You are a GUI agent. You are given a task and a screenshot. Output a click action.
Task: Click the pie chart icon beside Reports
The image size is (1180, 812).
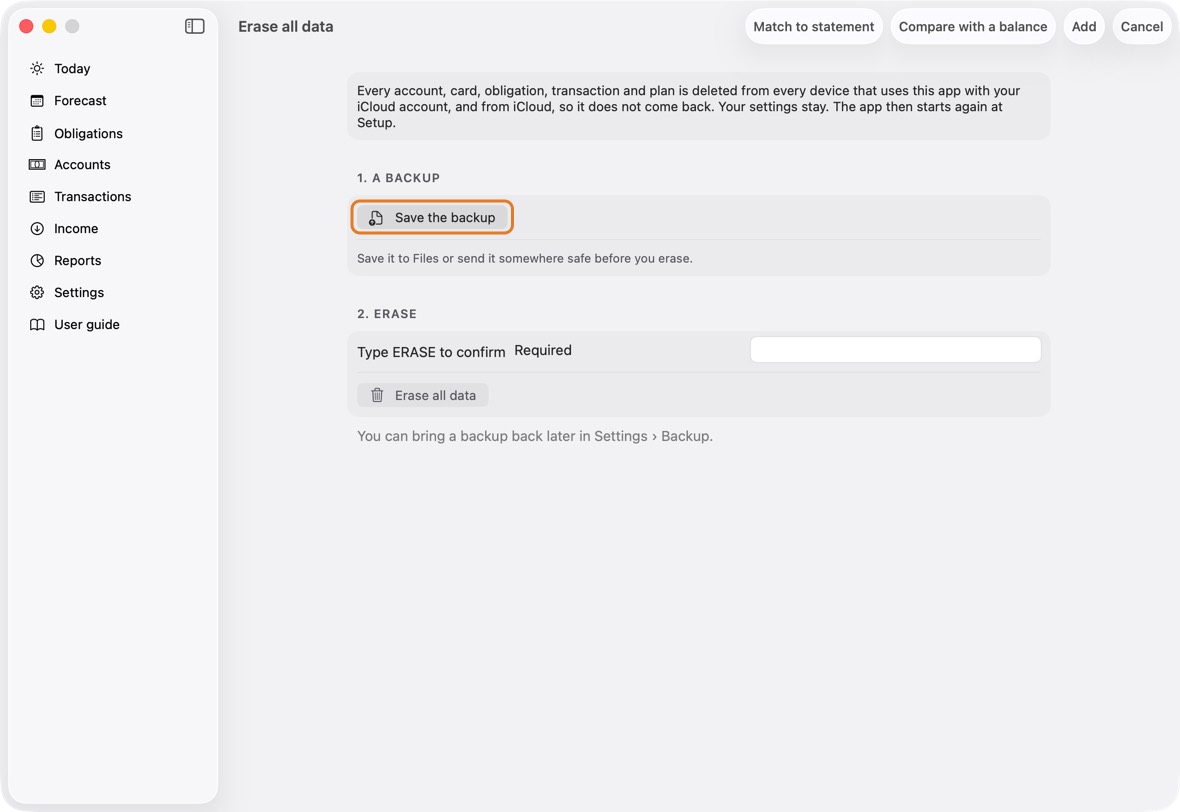(37, 260)
